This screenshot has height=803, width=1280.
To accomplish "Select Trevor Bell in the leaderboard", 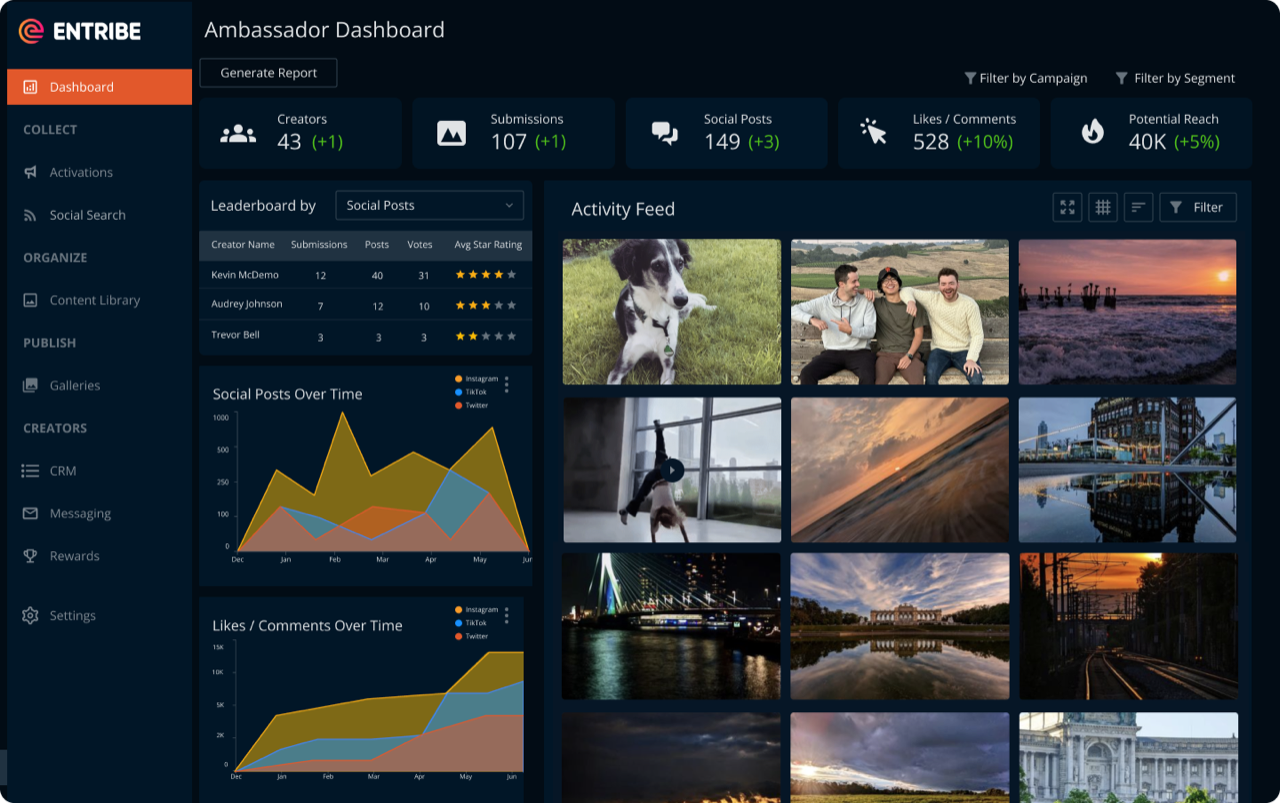I will point(235,335).
